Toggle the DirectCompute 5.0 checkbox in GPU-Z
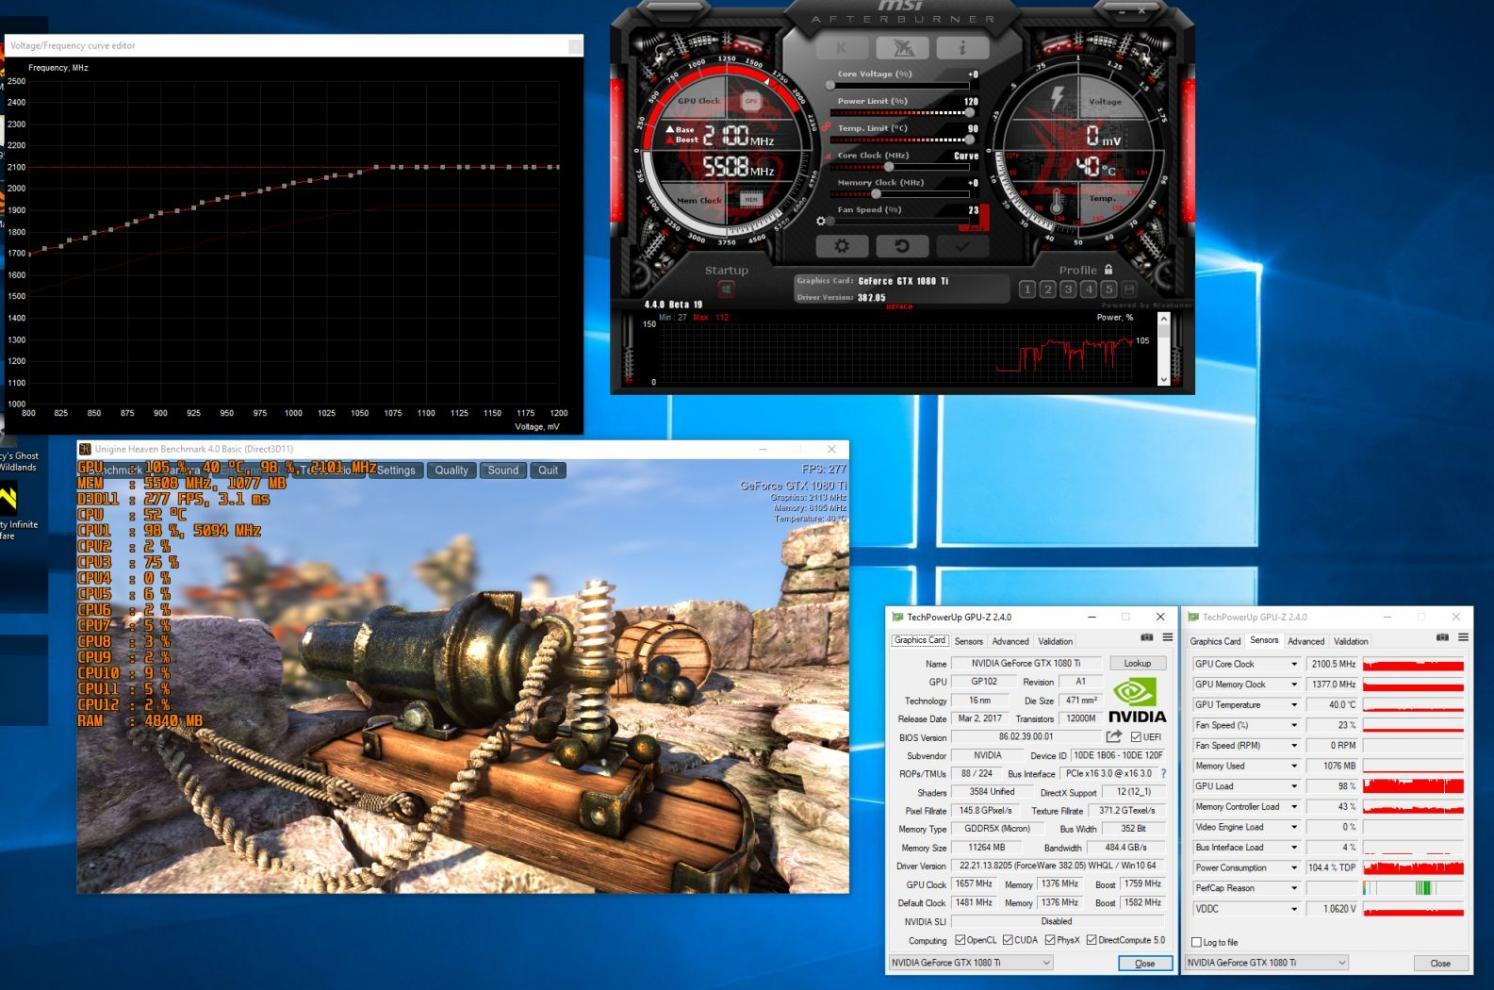 point(1092,940)
